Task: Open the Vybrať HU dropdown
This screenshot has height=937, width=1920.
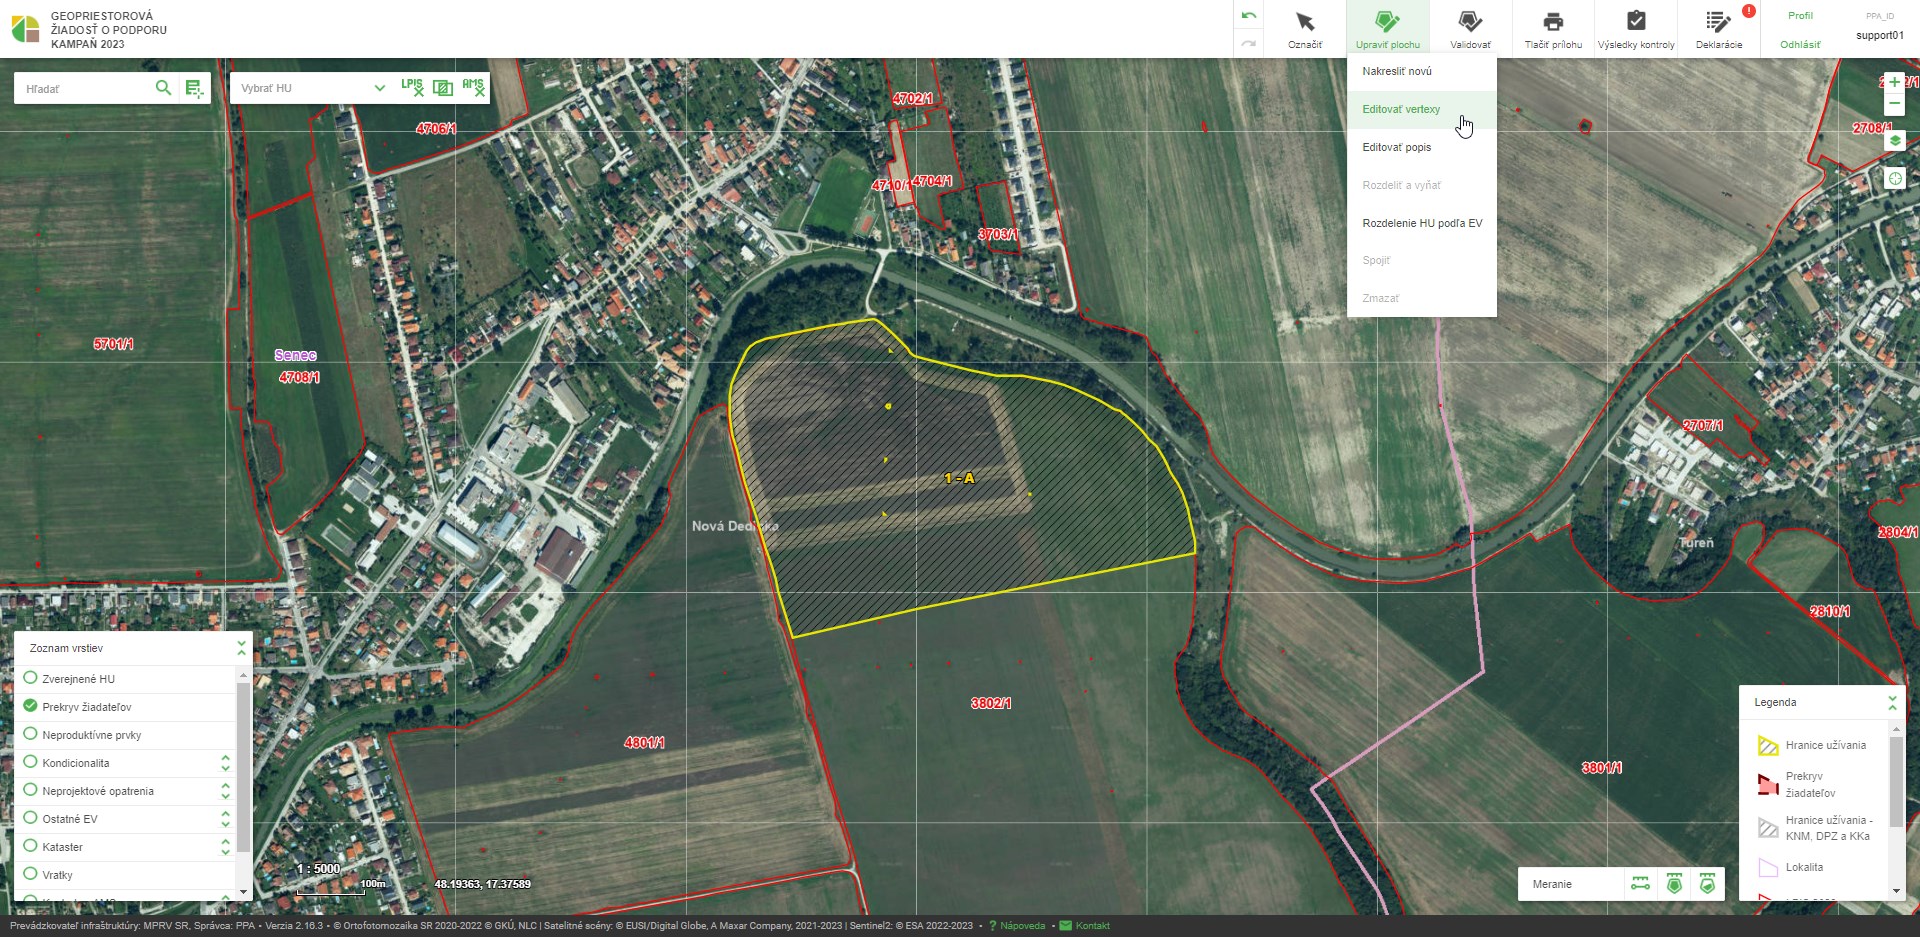Action: pyautogui.click(x=312, y=88)
